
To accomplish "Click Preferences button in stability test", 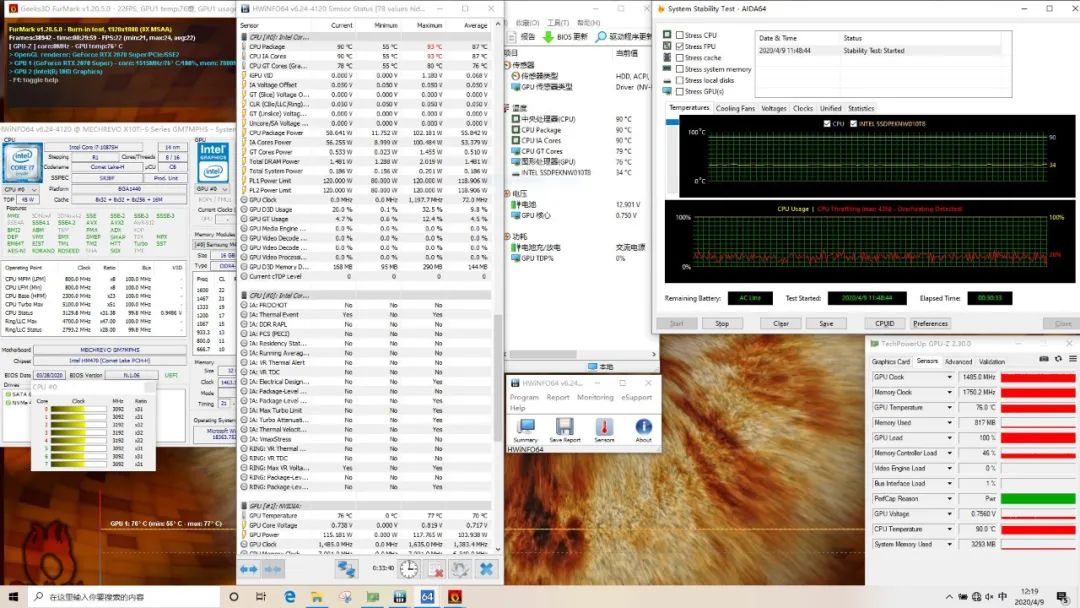I will [x=931, y=323].
